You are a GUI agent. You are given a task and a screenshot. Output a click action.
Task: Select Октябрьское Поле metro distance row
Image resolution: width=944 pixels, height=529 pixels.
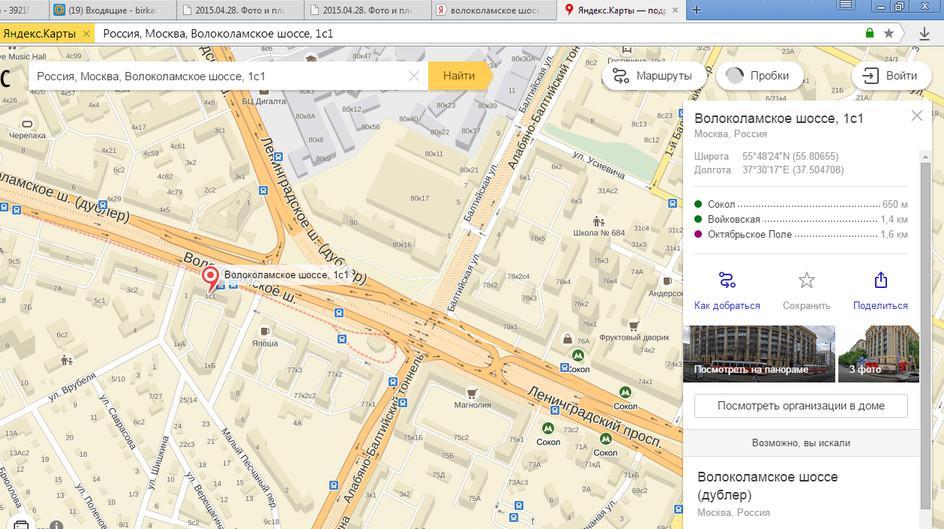801,234
